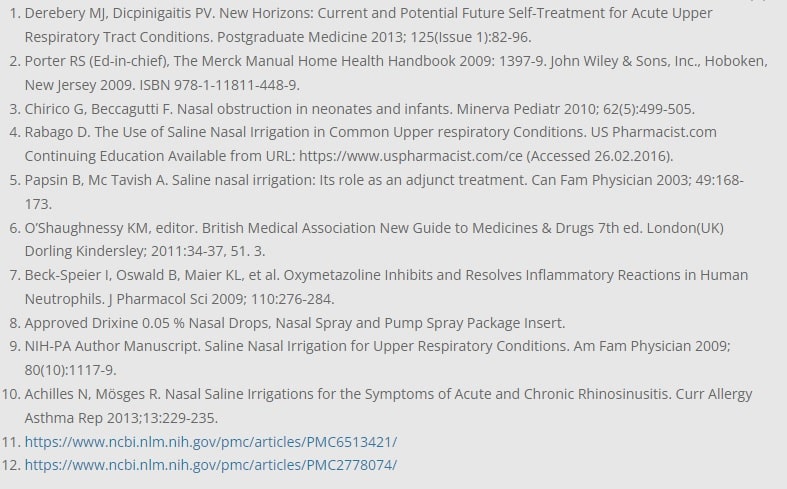Click the "Accessed 26.02.2016" text

600,156
